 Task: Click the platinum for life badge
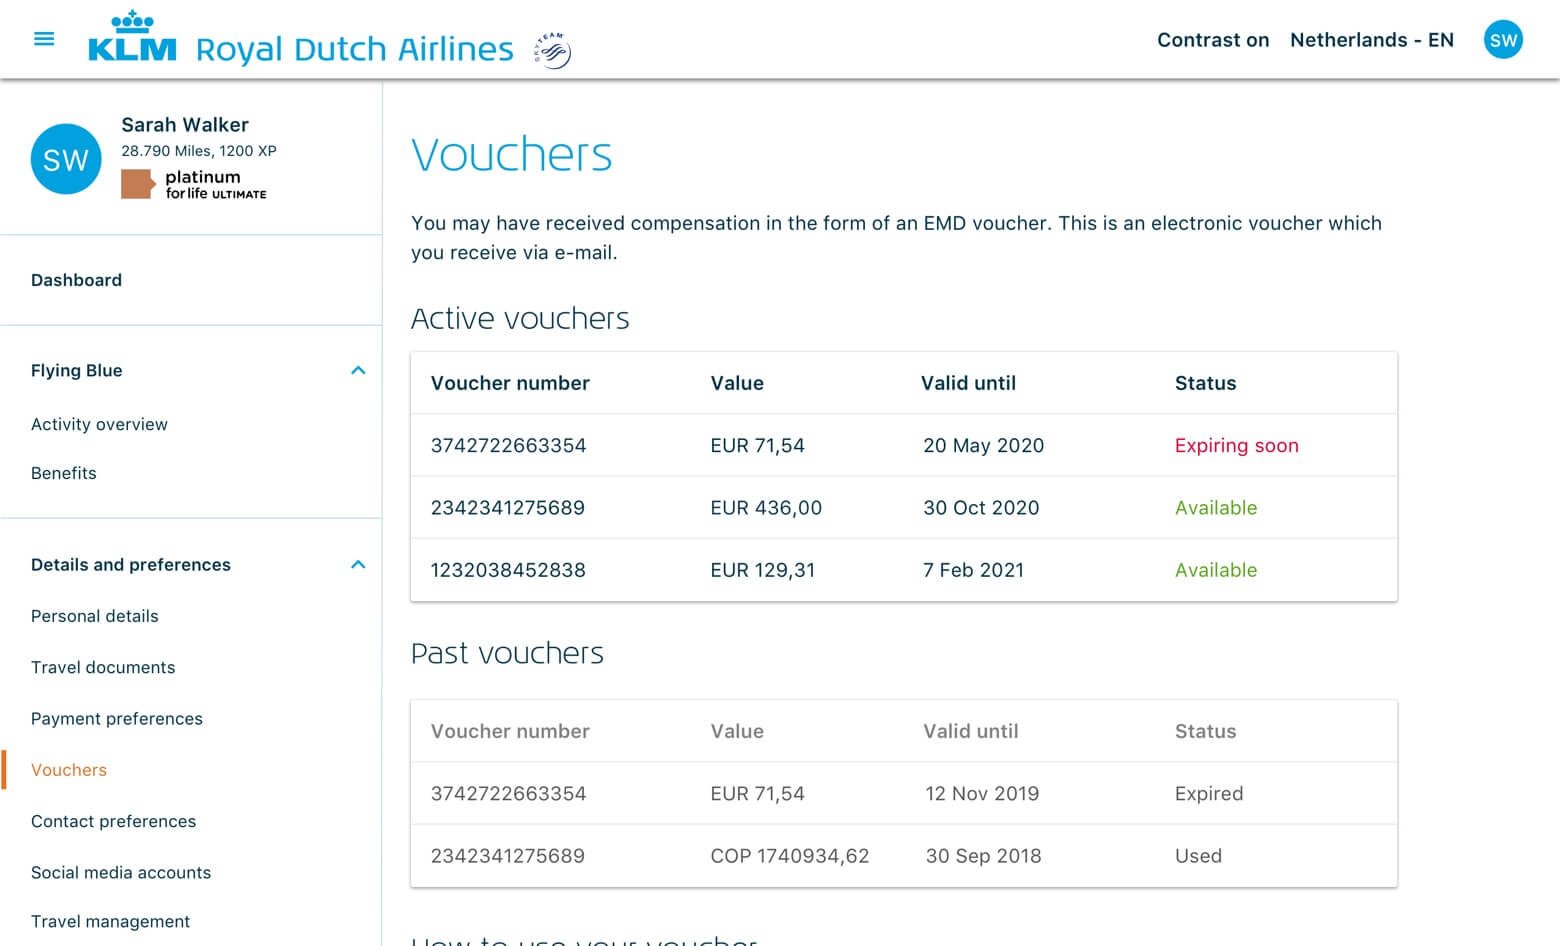pyautogui.click(x=194, y=185)
